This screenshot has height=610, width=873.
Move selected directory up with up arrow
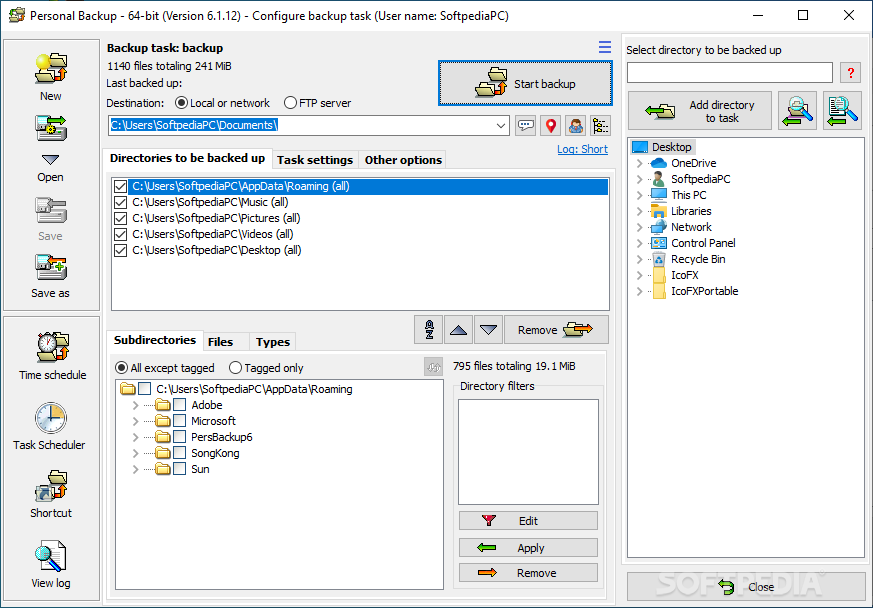458,329
